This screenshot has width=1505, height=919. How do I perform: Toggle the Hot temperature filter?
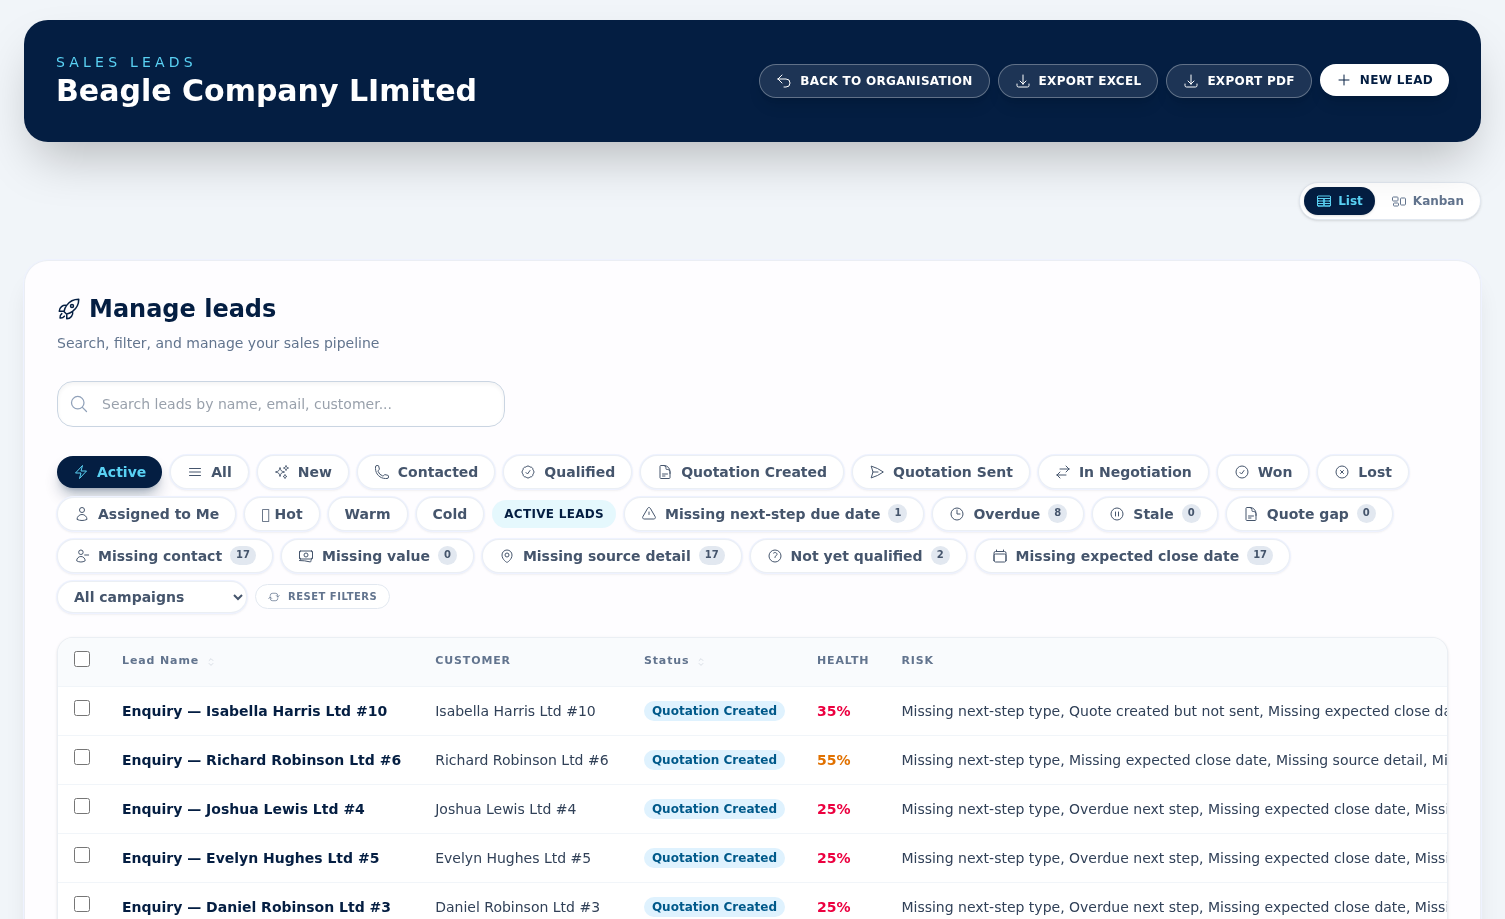point(282,514)
